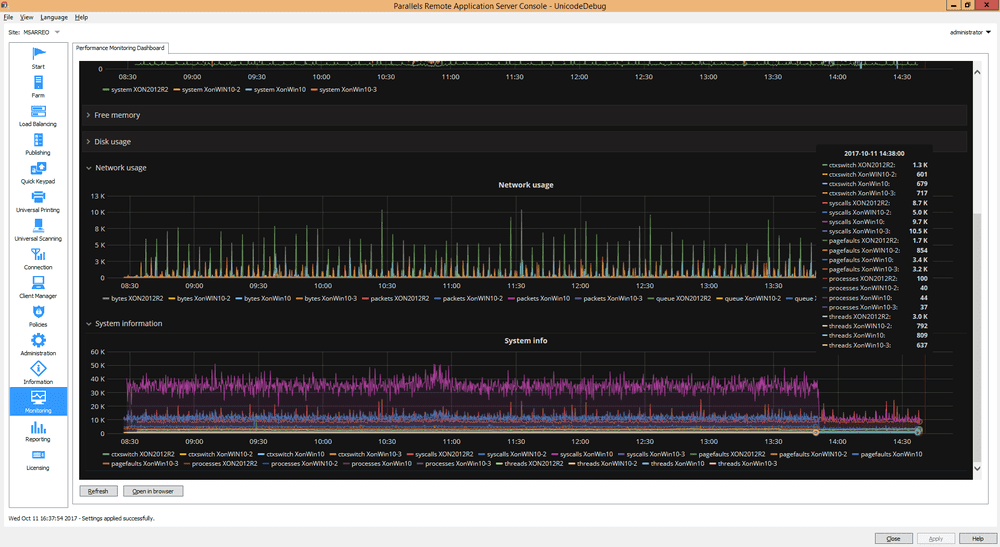Click the System info chart title
This screenshot has width=1000, height=547.
coord(526,340)
